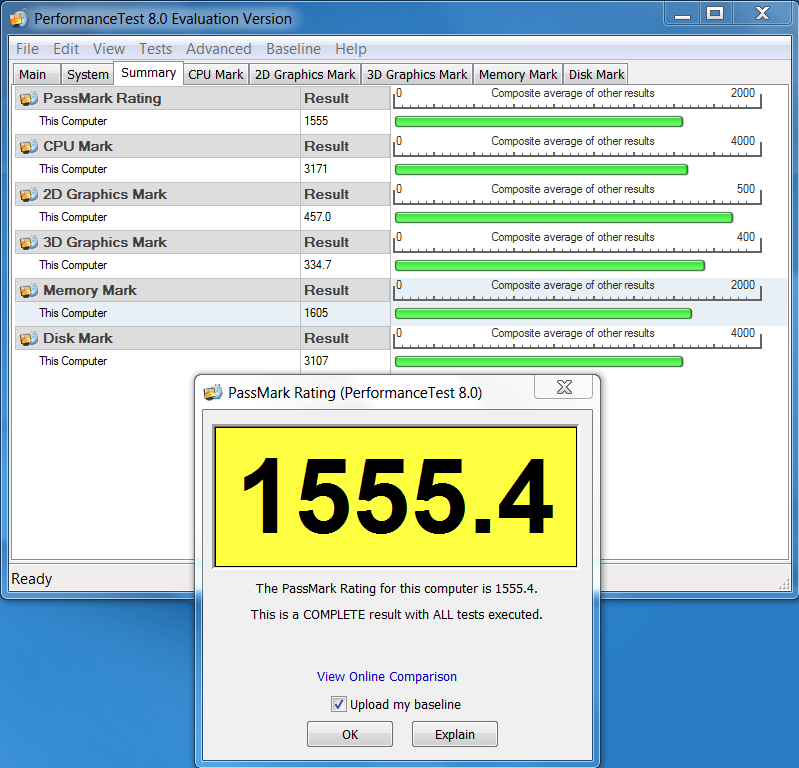Click the PassMark Rating row icon

coord(29,98)
